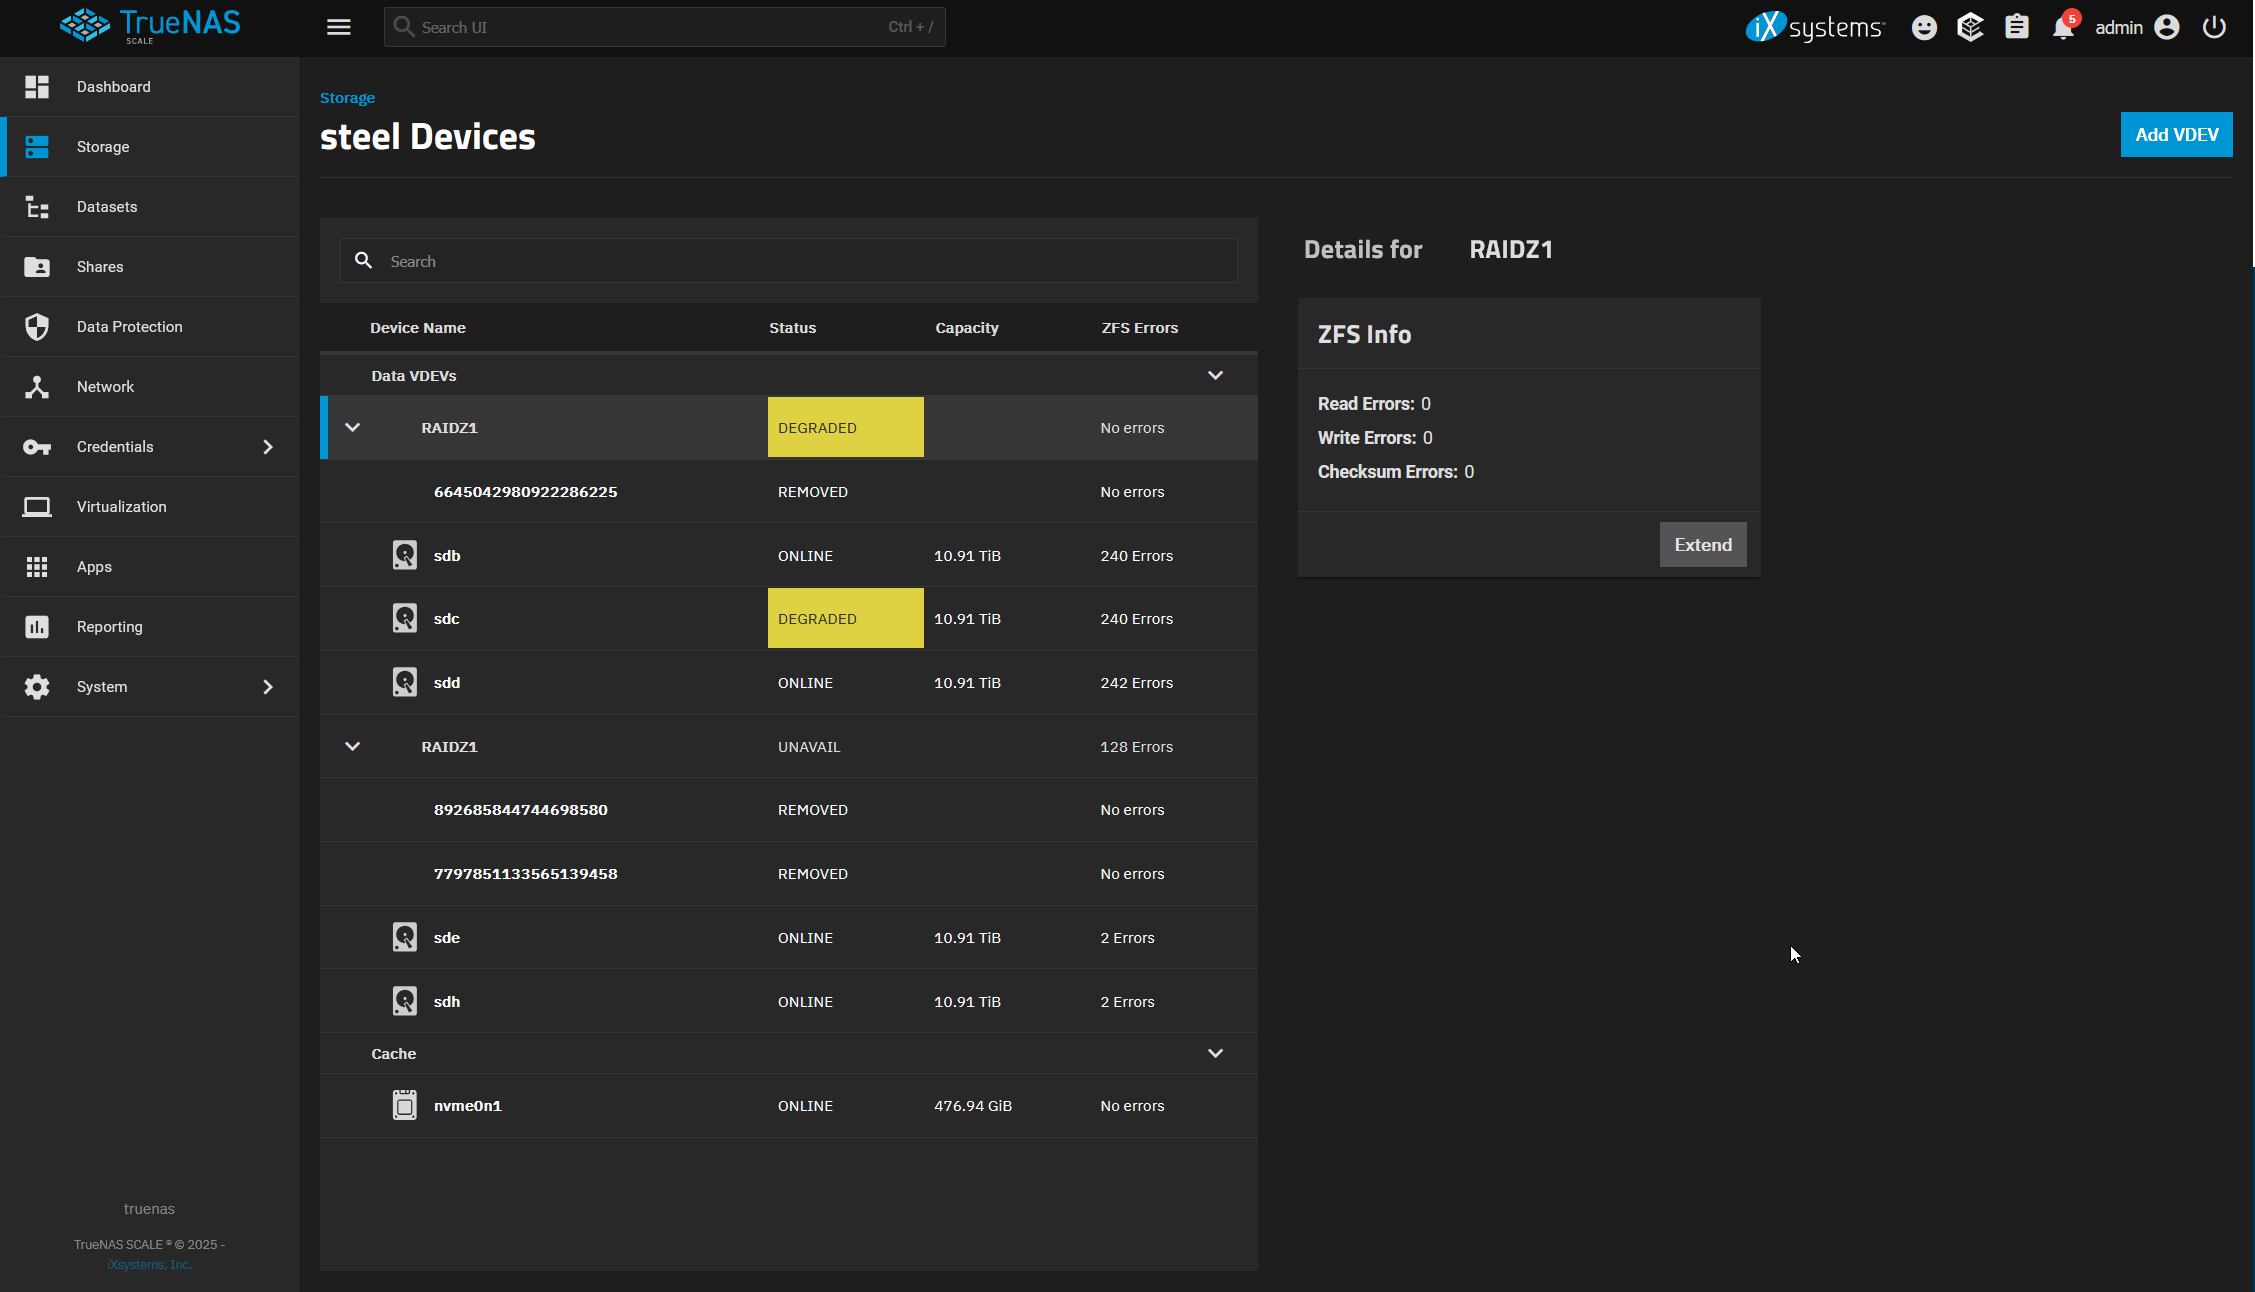Collapse the UNAVAIL RAIDZ1 vdev
The height and width of the screenshot is (1292, 2255).
(x=352, y=746)
